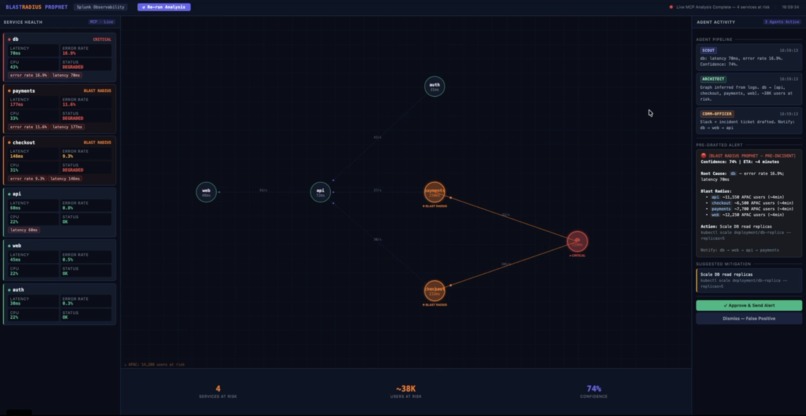
Task: Select the auth node in graph
Action: click(434, 86)
